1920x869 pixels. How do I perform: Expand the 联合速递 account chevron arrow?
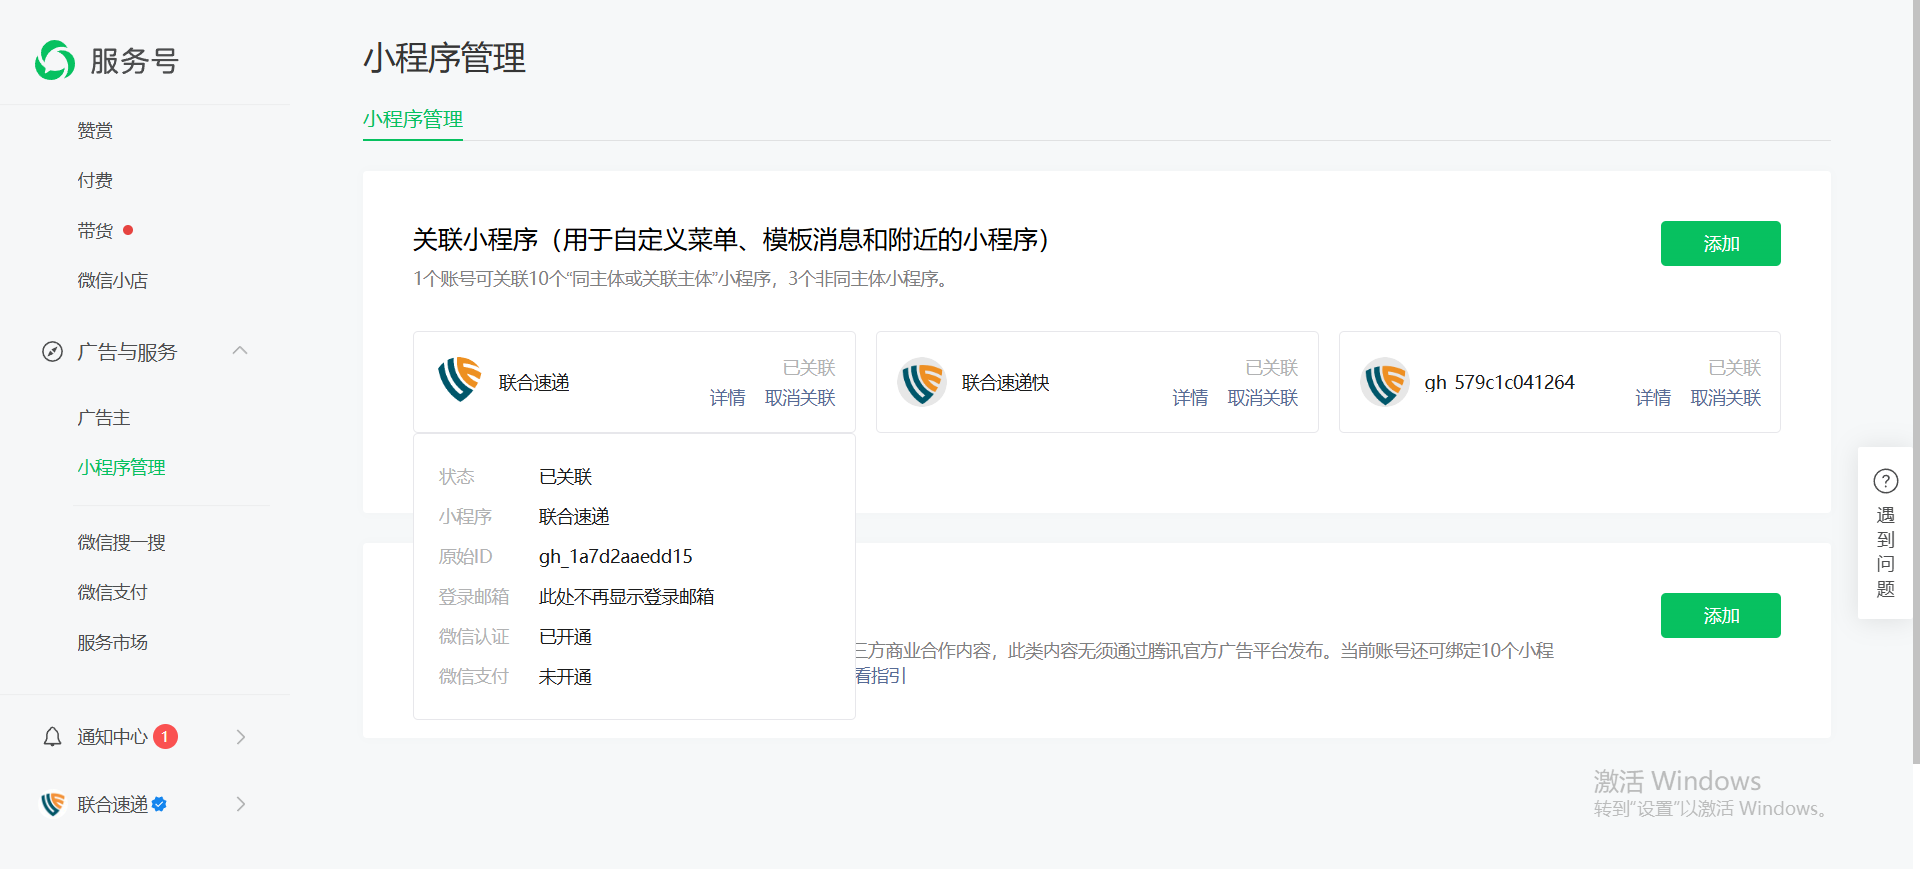pyautogui.click(x=240, y=804)
